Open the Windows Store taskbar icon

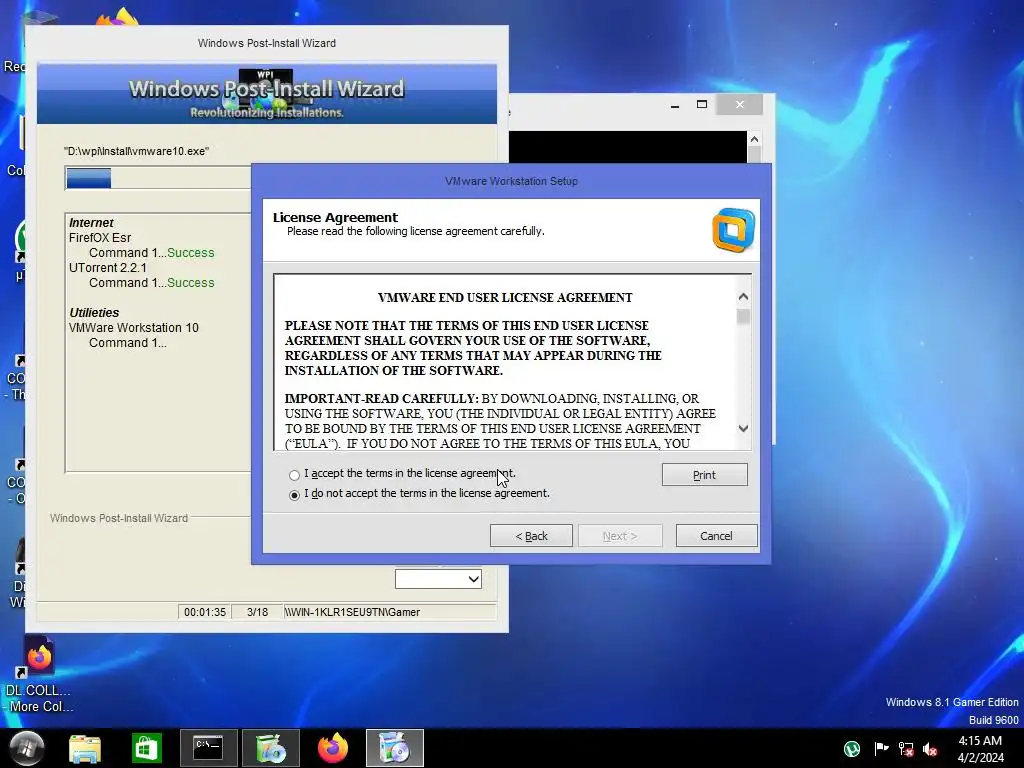pos(146,748)
